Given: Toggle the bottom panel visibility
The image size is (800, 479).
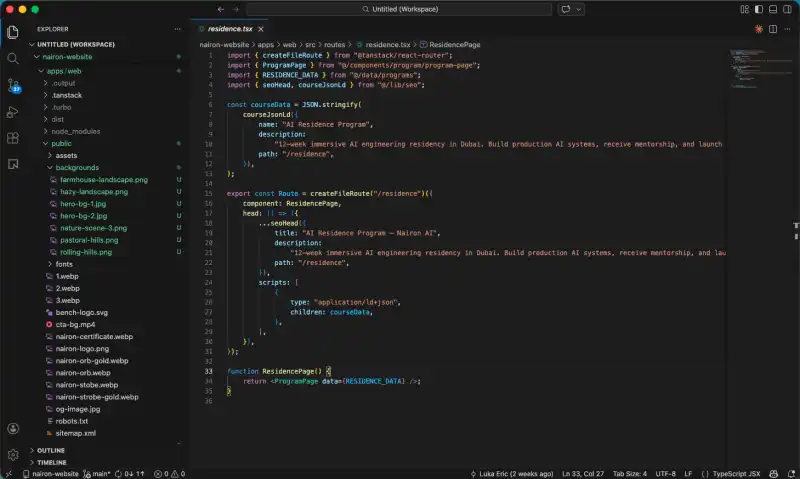Looking at the screenshot, I should pyautogui.click(x=773, y=9).
